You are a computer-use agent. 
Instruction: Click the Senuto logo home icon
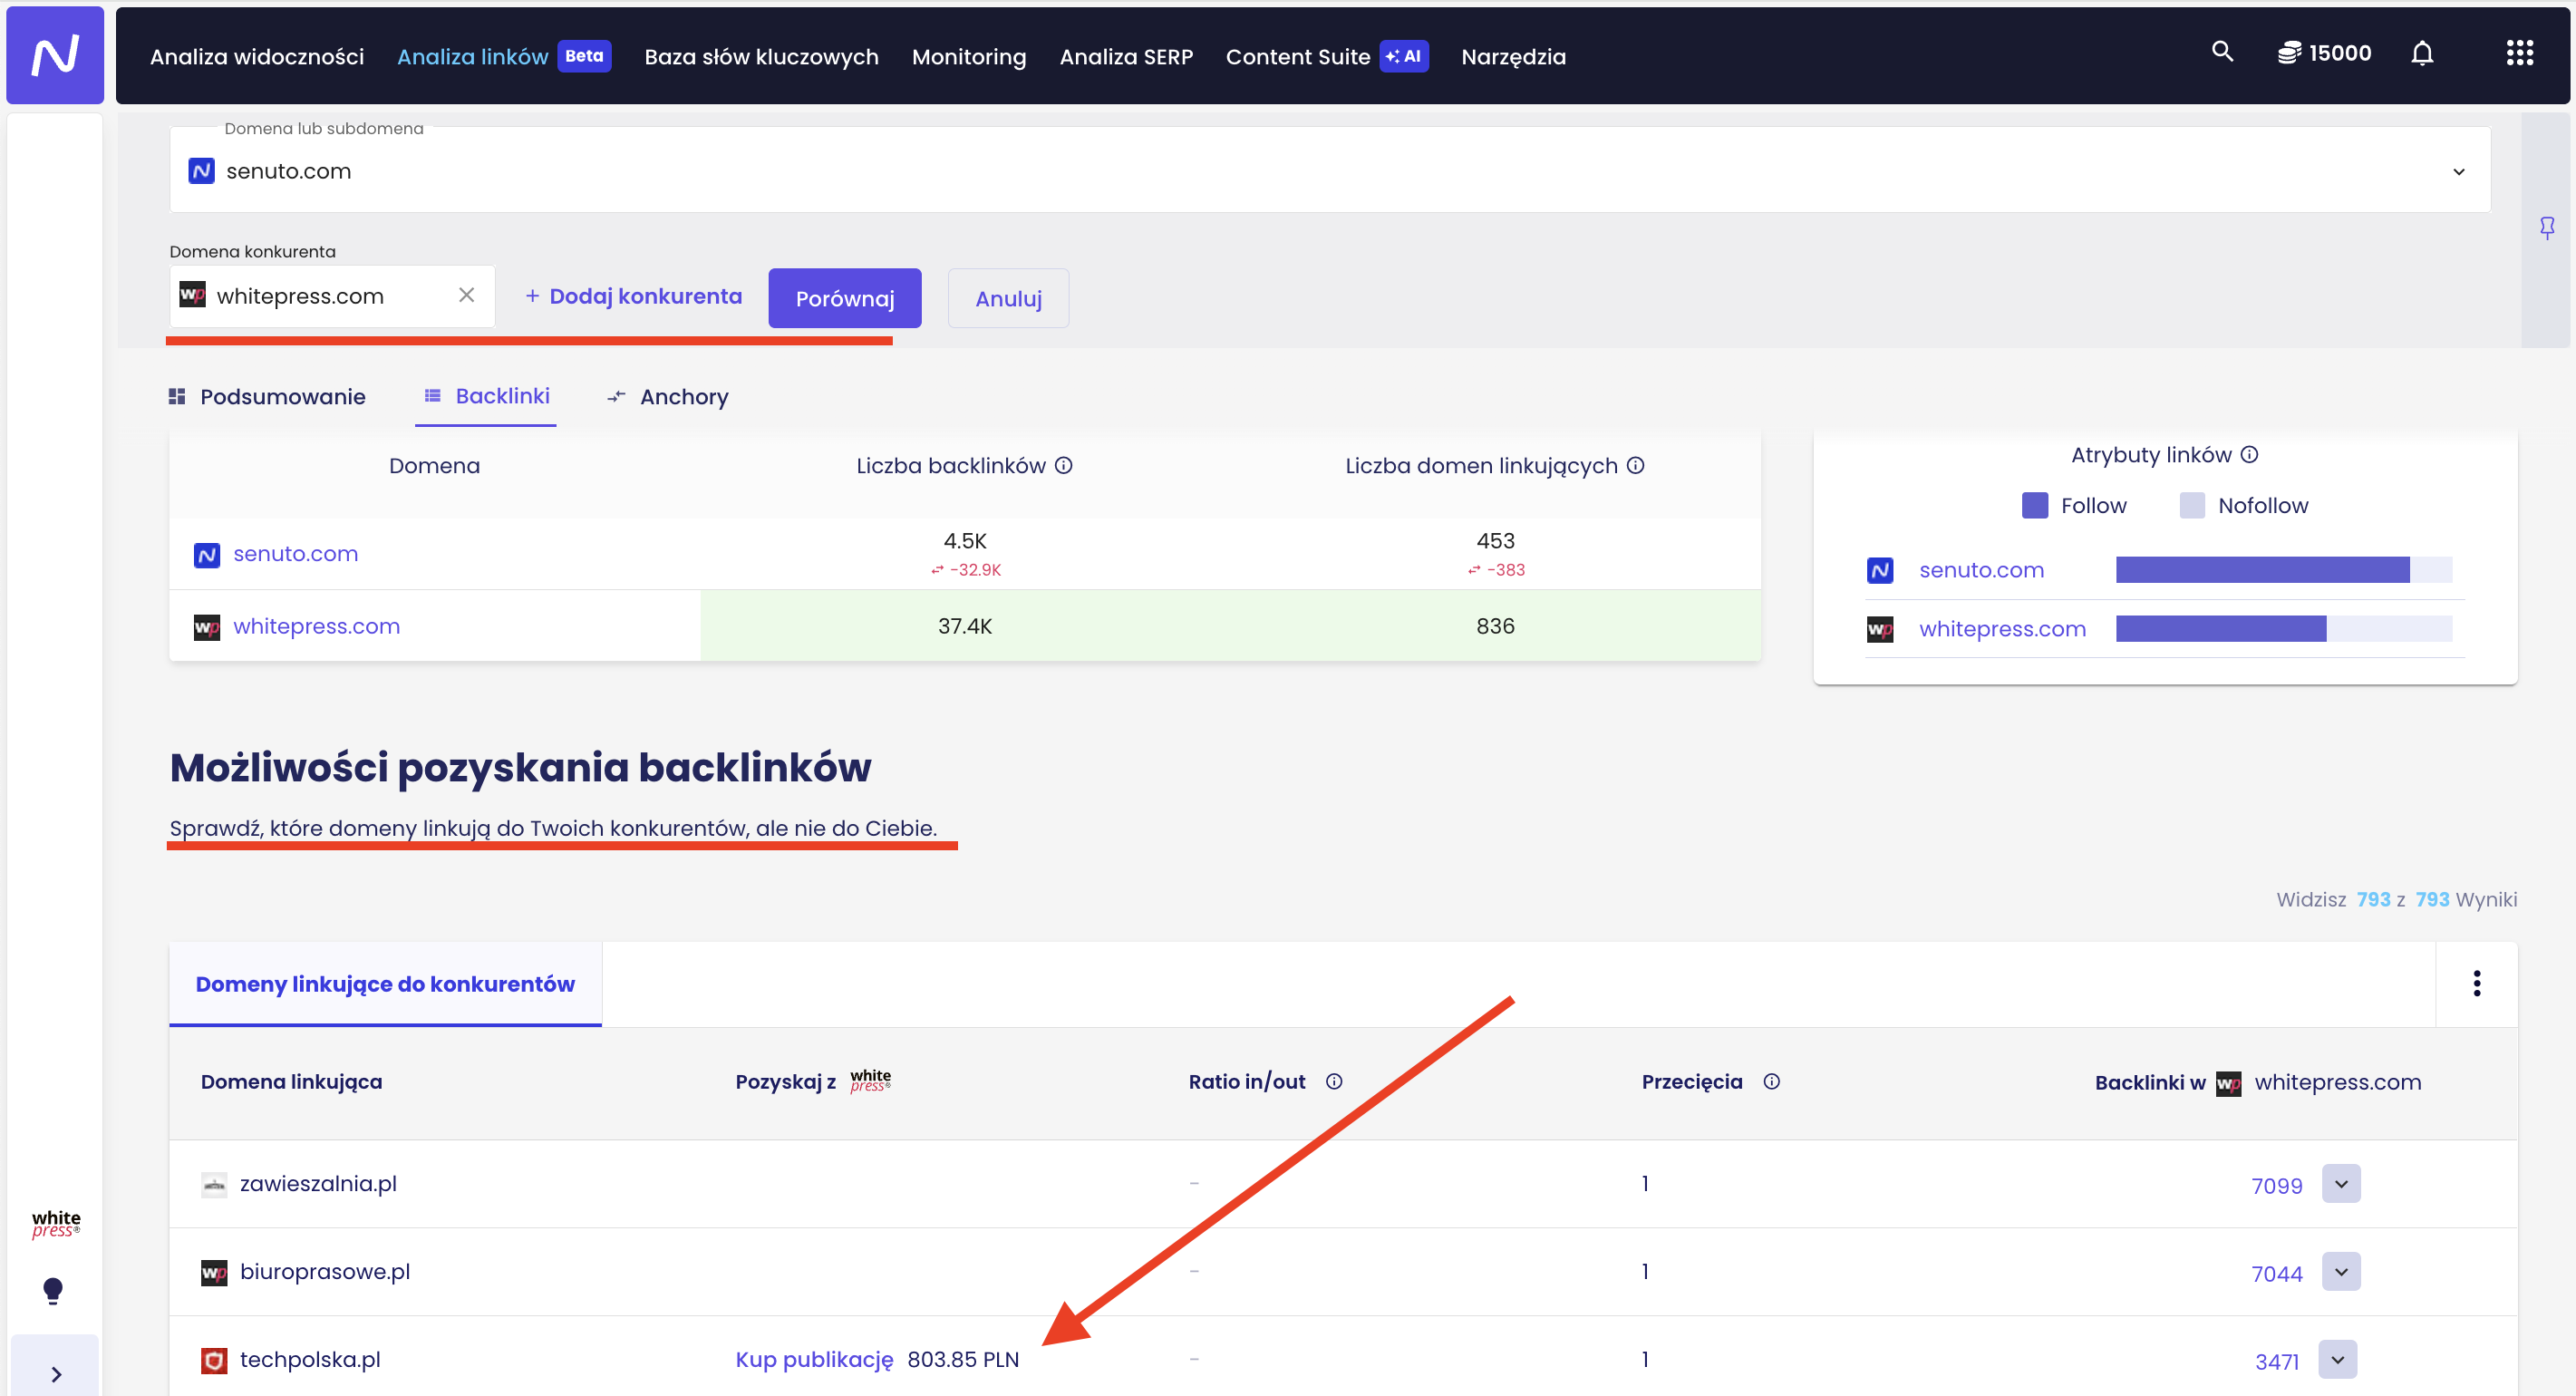(55, 55)
